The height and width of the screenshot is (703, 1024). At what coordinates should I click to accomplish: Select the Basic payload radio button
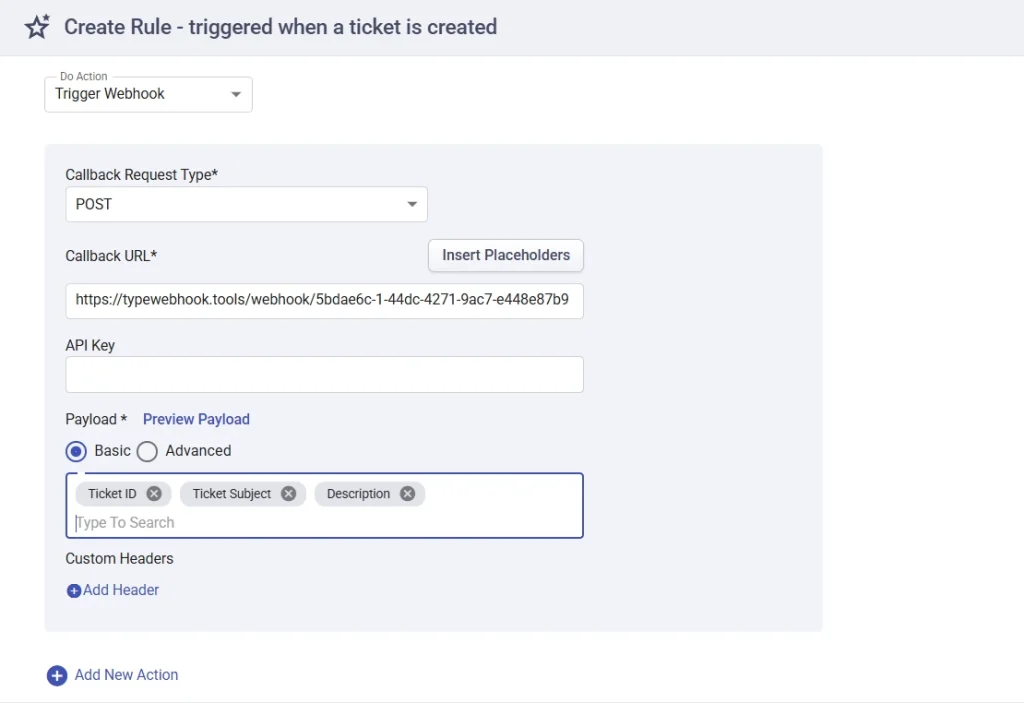(77, 451)
